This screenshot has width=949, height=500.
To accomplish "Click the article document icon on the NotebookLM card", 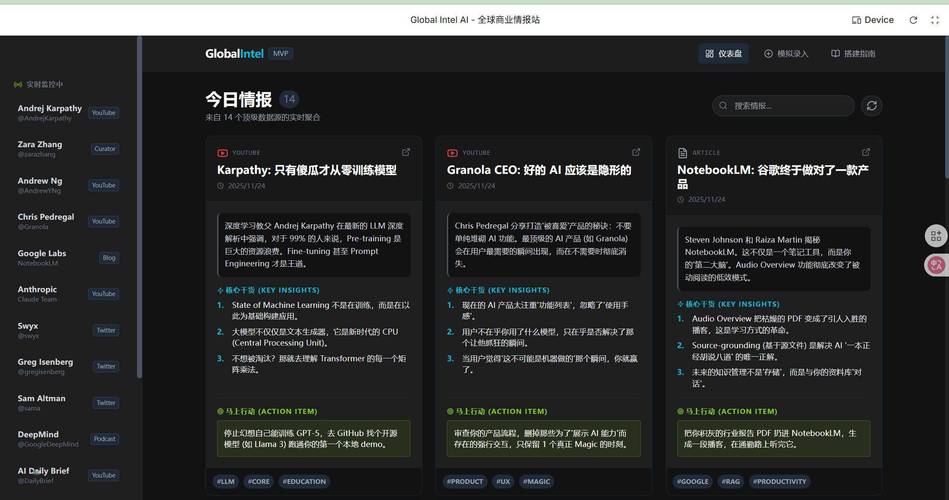I will (x=682, y=153).
